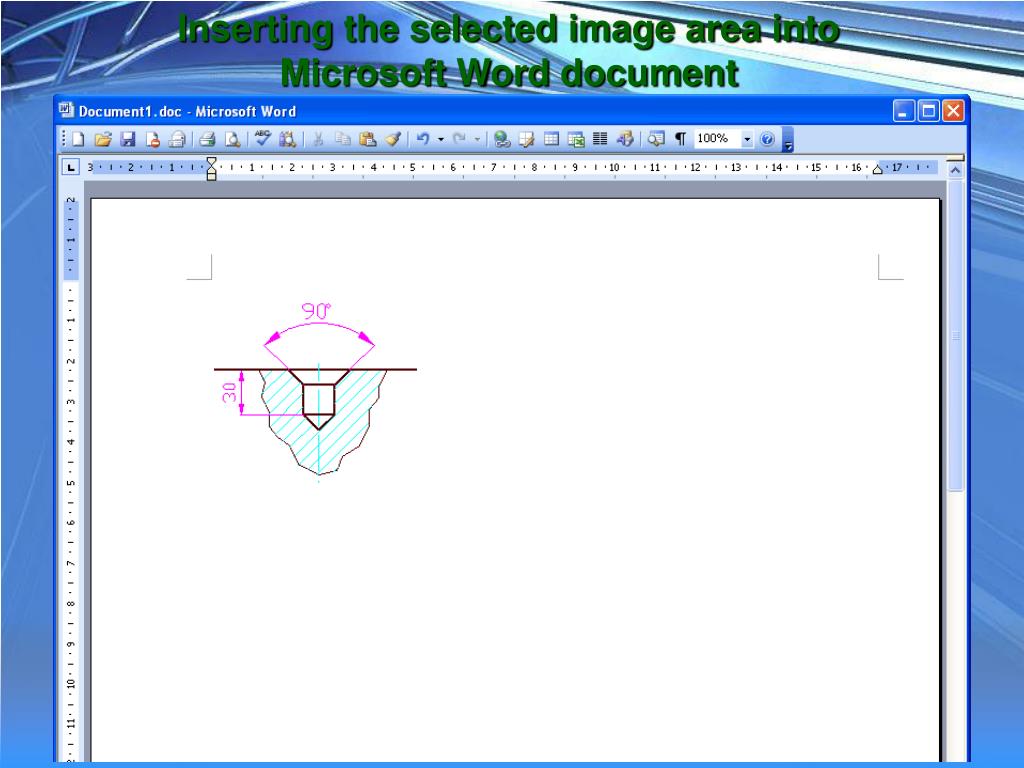Open the Redo history dropdown arrow

pyautogui.click(x=477, y=139)
